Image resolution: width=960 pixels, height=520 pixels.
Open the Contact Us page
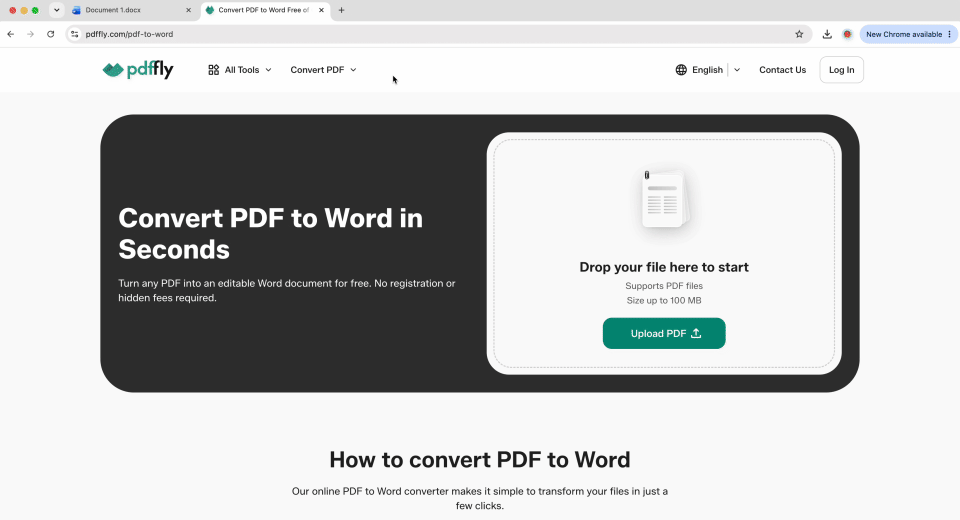coord(782,70)
